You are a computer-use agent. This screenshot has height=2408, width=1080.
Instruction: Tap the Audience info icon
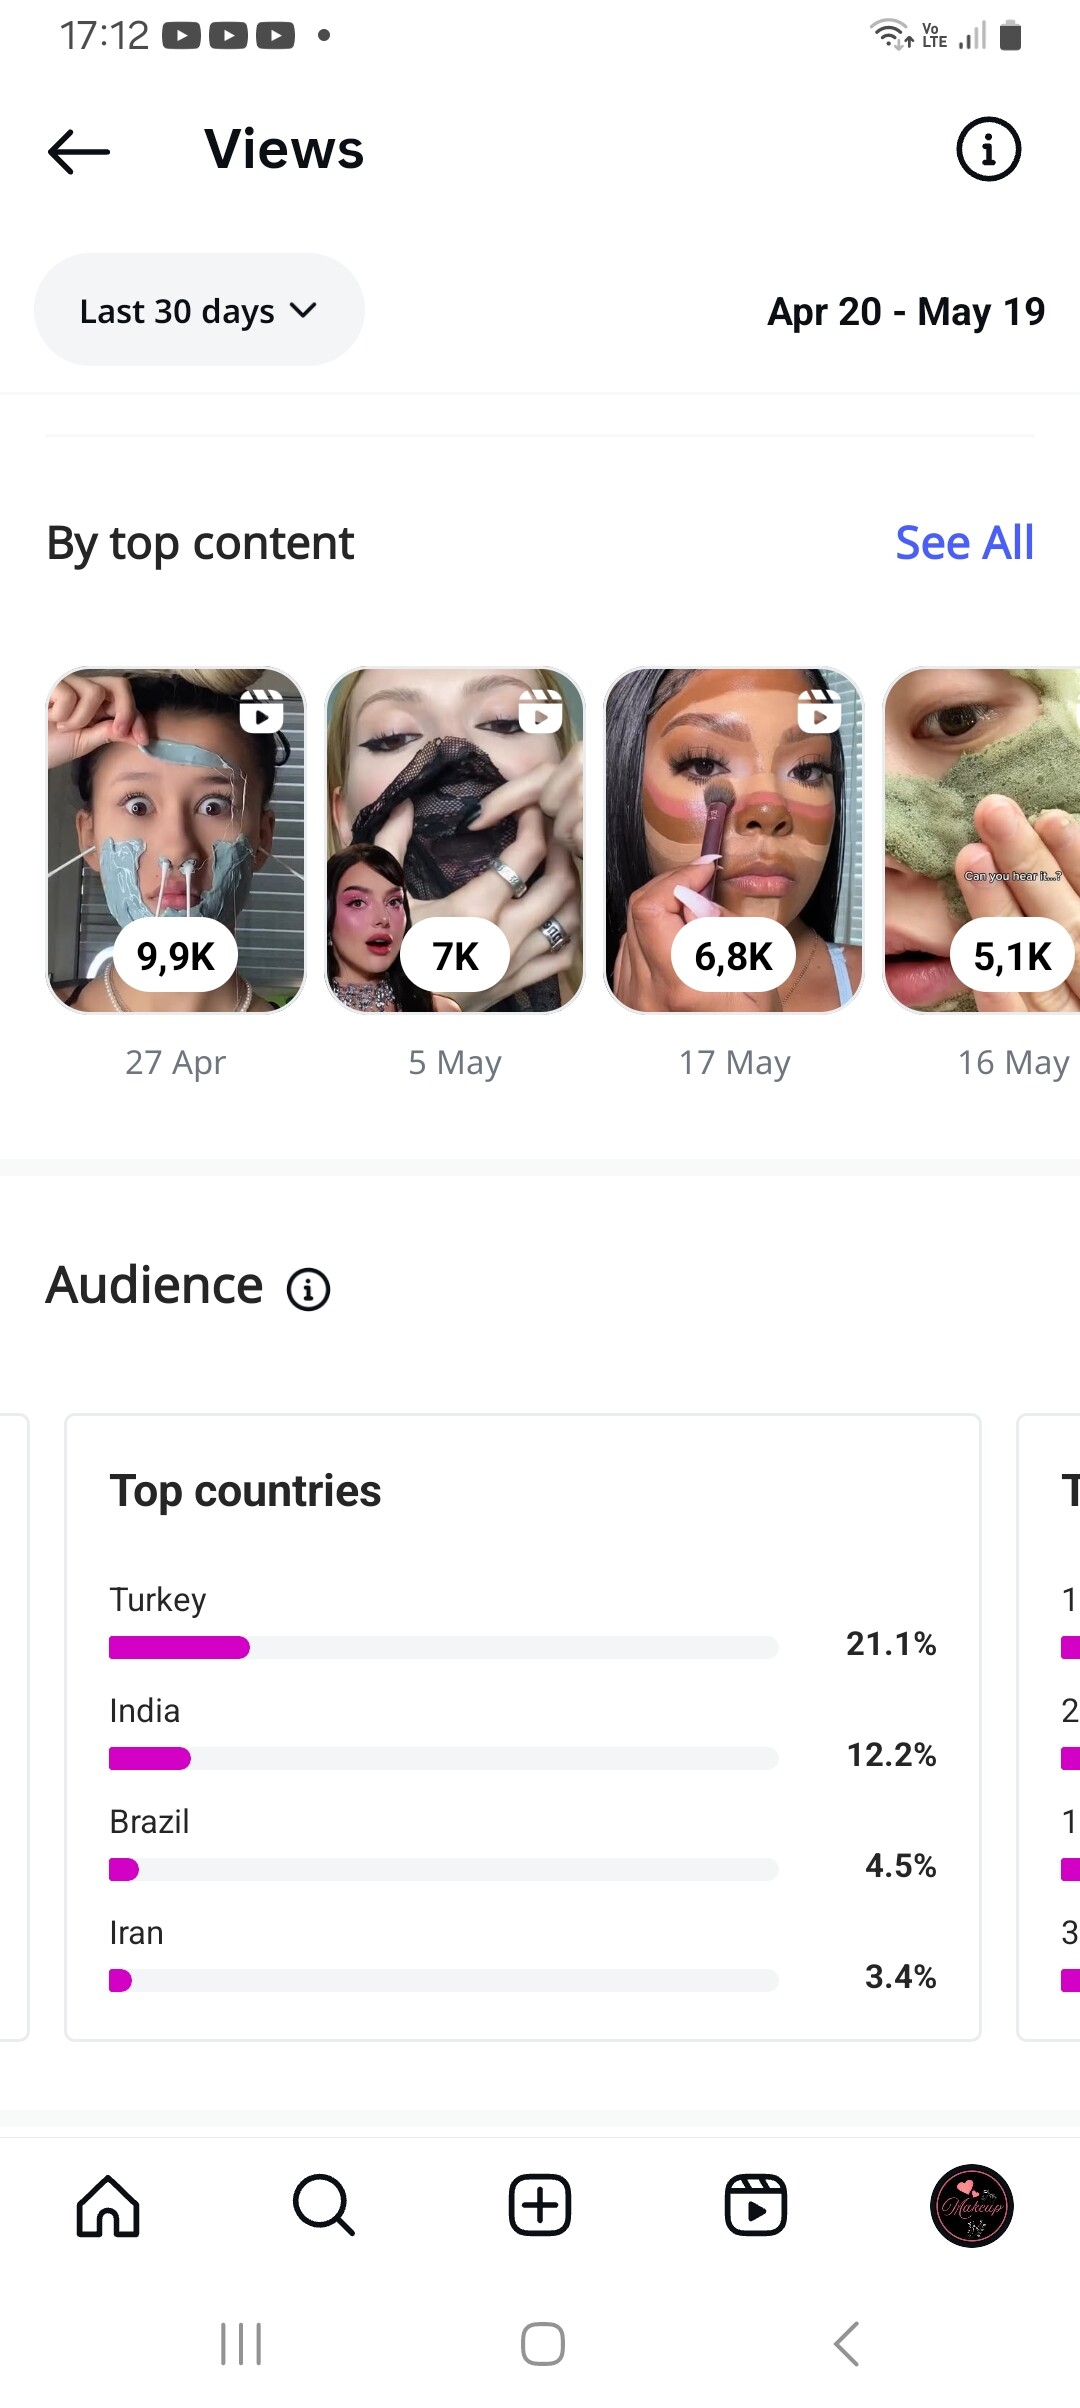click(x=308, y=1289)
